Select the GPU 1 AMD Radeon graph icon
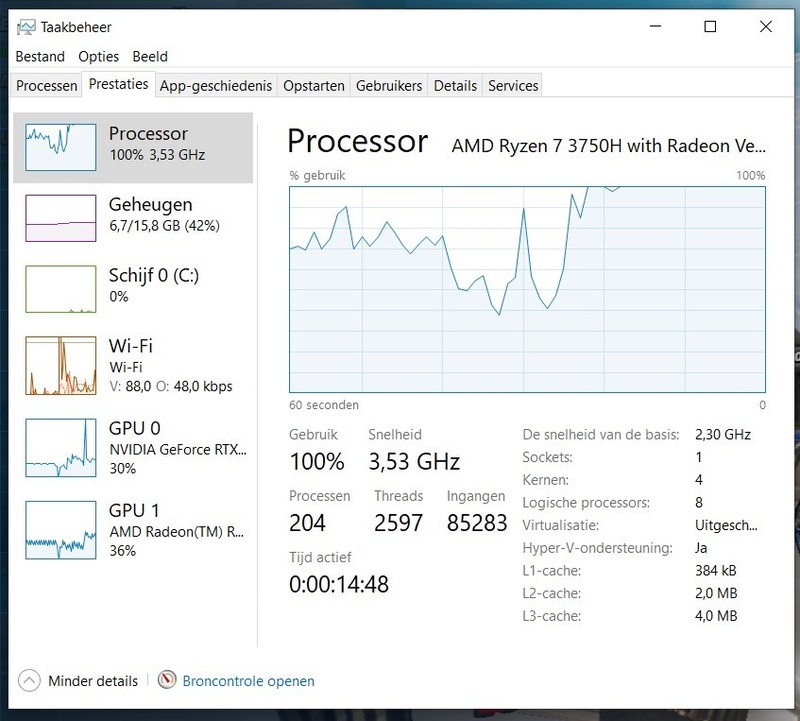800x721 pixels. tap(60, 527)
